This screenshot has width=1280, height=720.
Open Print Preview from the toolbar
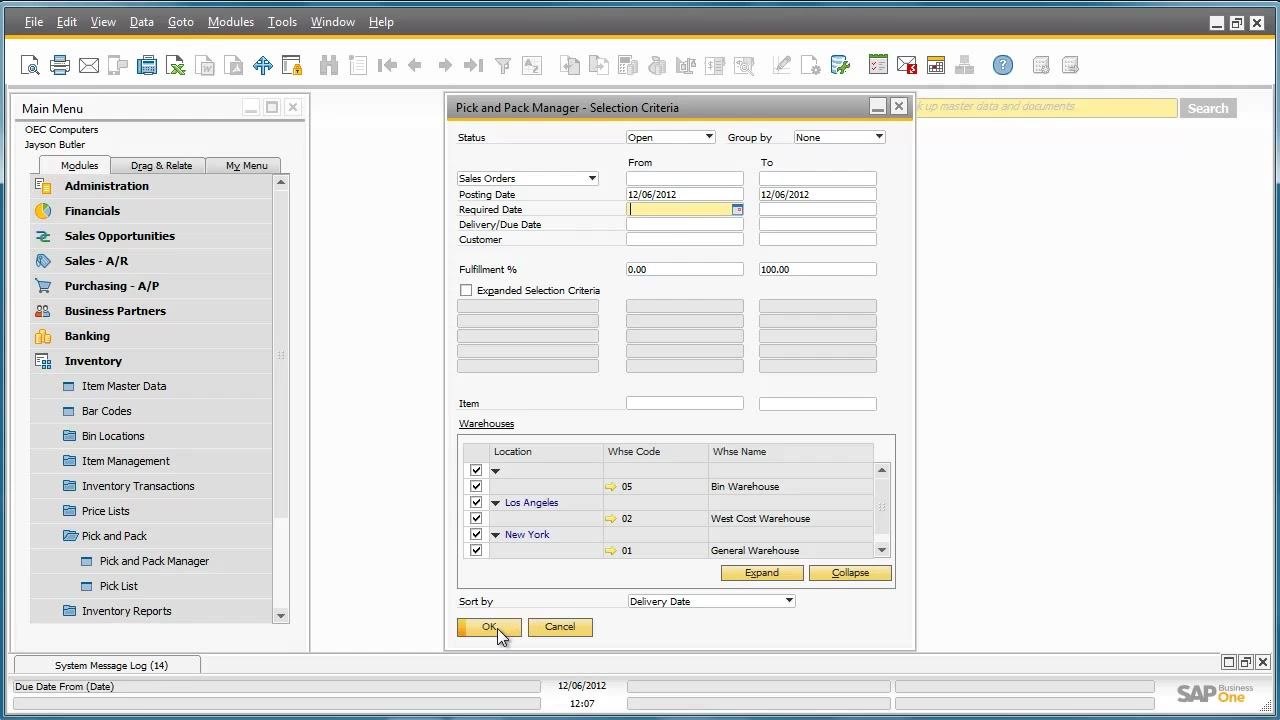pyautogui.click(x=30, y=66)
